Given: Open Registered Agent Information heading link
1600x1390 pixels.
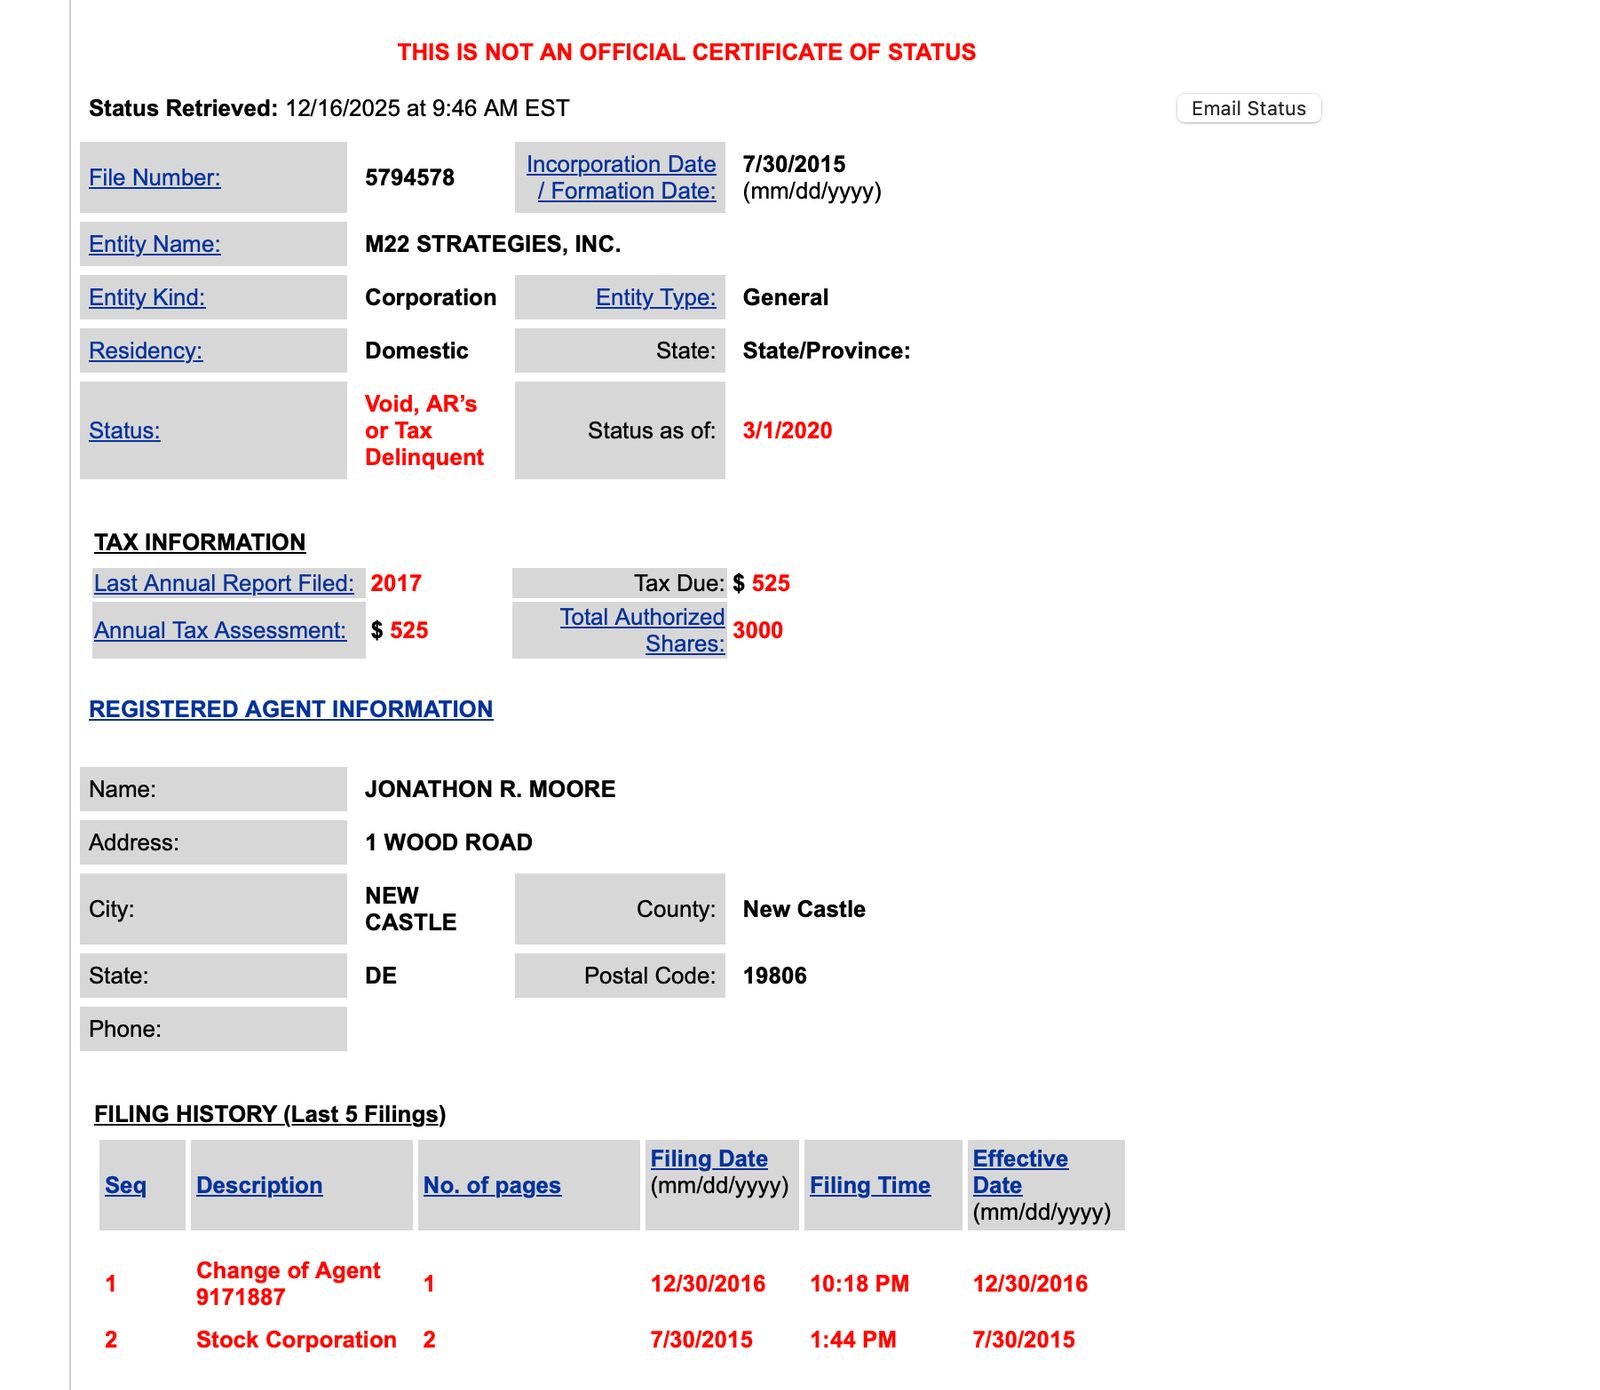Looking at the screenshot, I should (x=291, y=709).
